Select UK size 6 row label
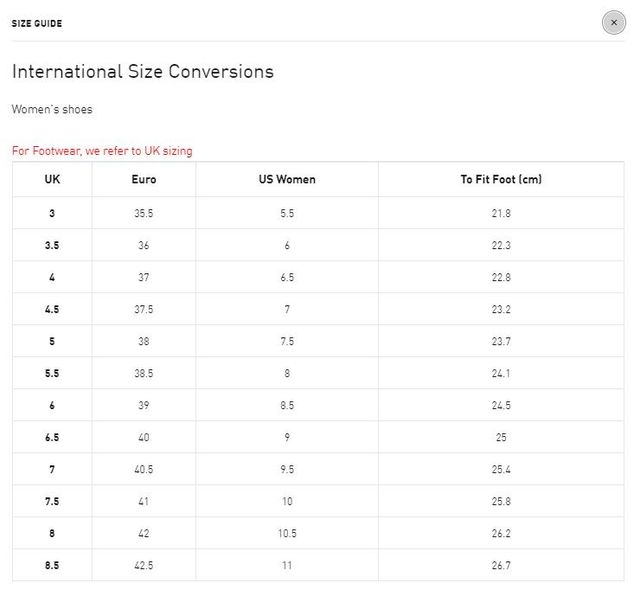Screen dimensions: 640x596 pyautogui.click(x=52, y=405)
